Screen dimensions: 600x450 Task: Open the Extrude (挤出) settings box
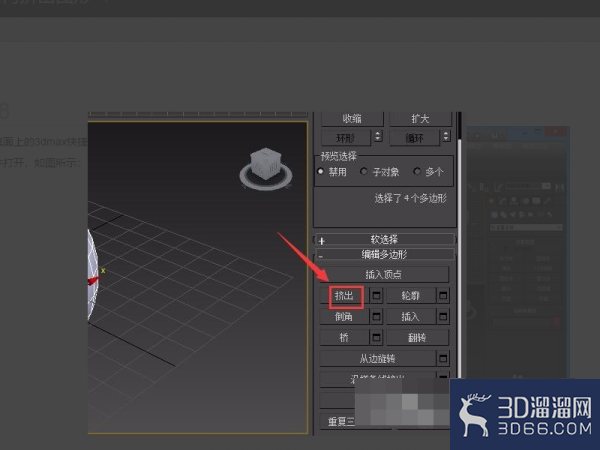(x=377, y=295)
